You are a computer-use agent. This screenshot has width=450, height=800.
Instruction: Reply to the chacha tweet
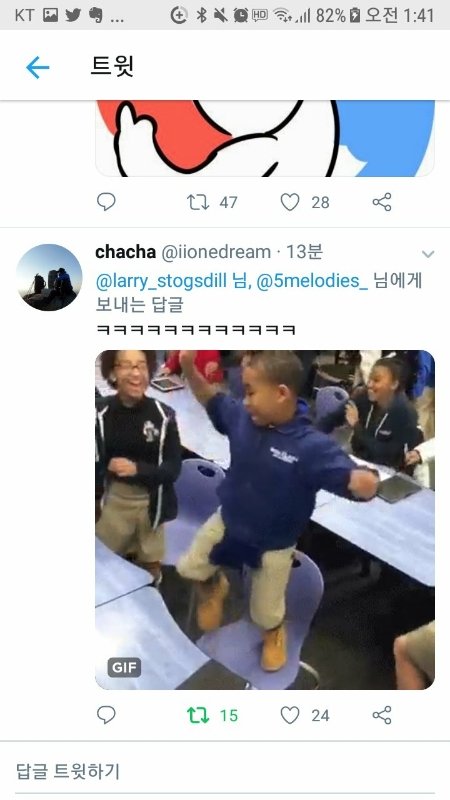(106, 715)
